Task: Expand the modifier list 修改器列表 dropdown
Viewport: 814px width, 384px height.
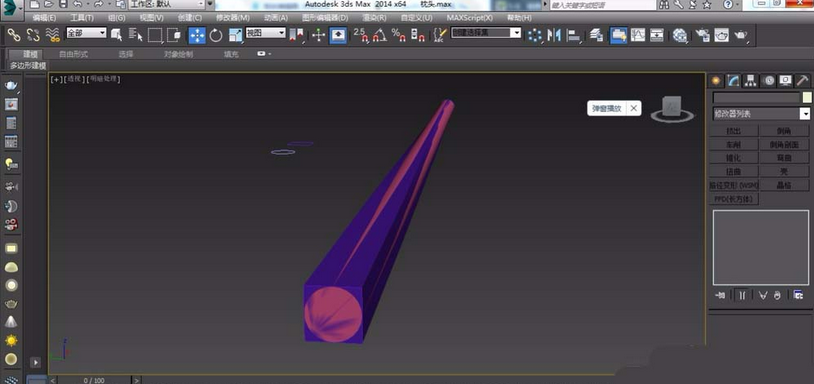Action: tap(761, 114)
